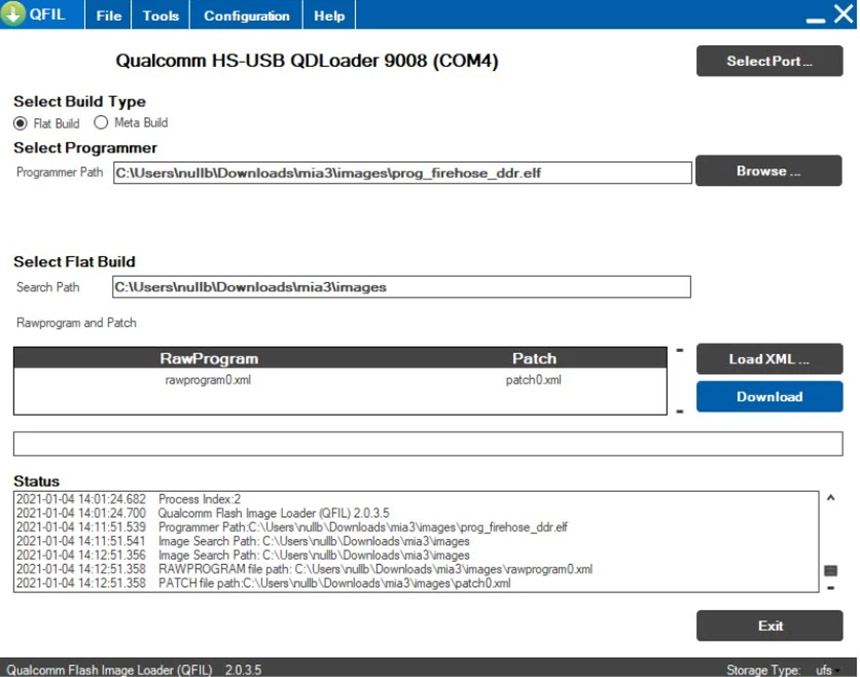Click the Load XML button

click(x=769, y=359)
